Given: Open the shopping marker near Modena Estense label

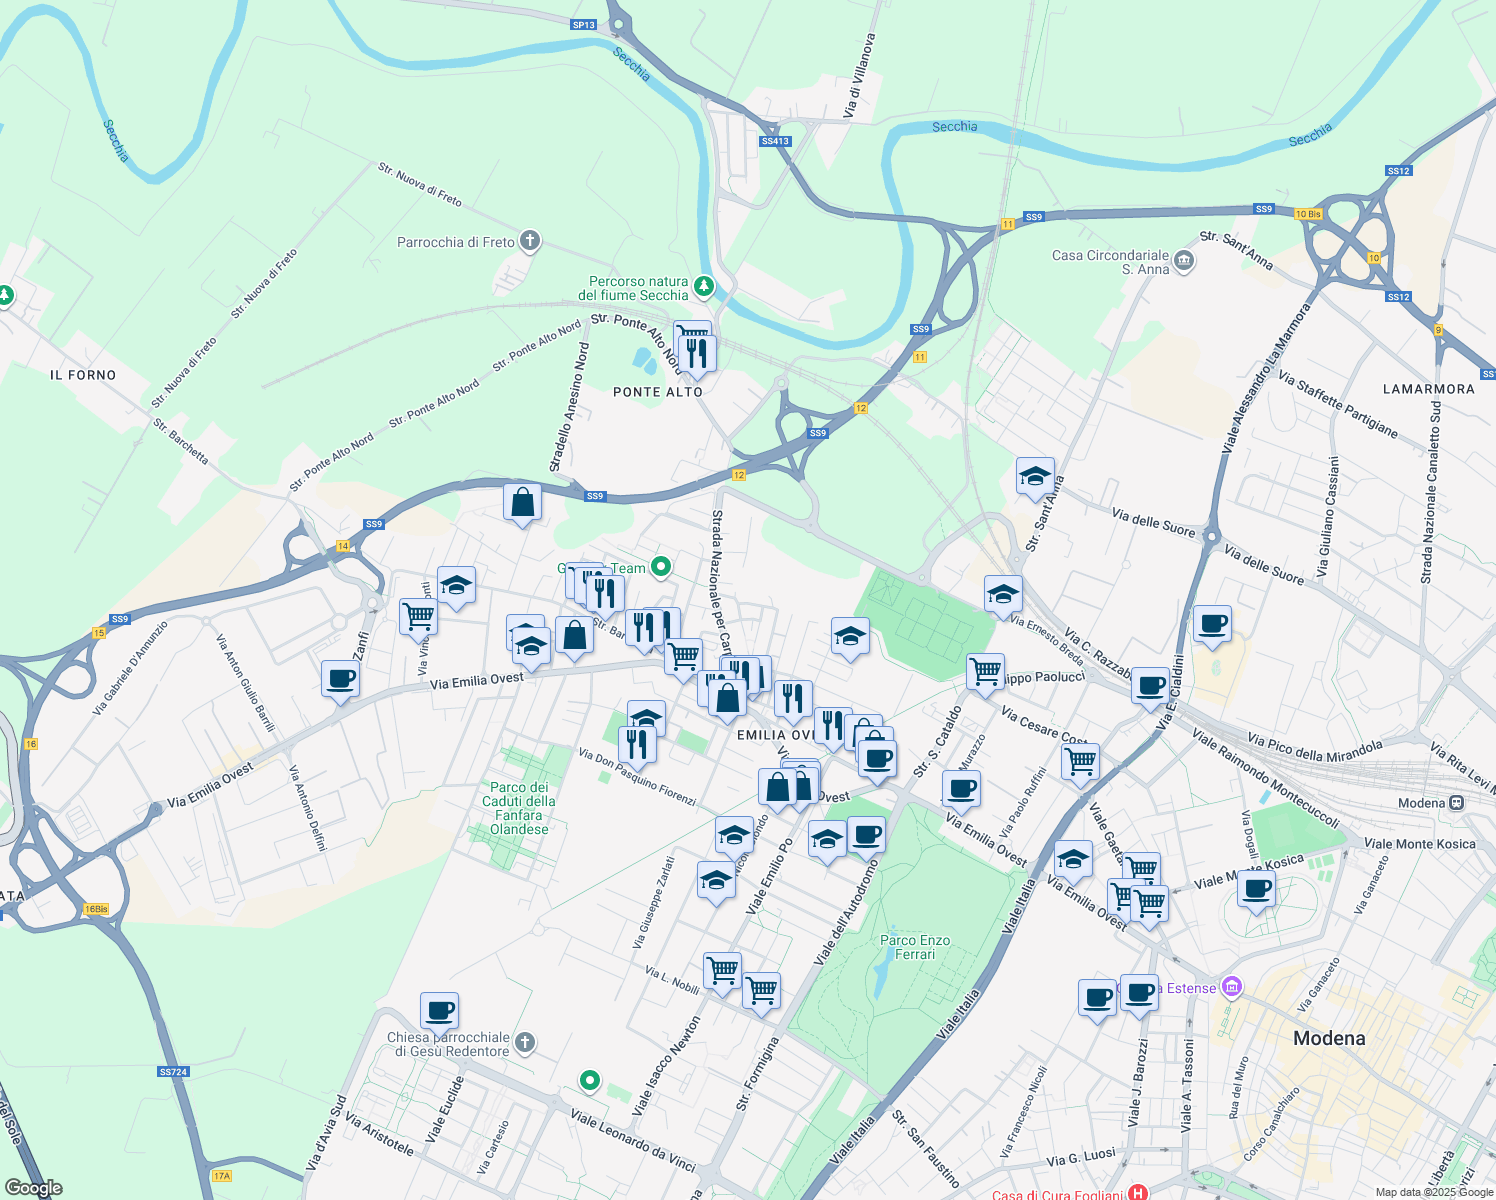Looking at the screenshot, I should (1231, 988).
